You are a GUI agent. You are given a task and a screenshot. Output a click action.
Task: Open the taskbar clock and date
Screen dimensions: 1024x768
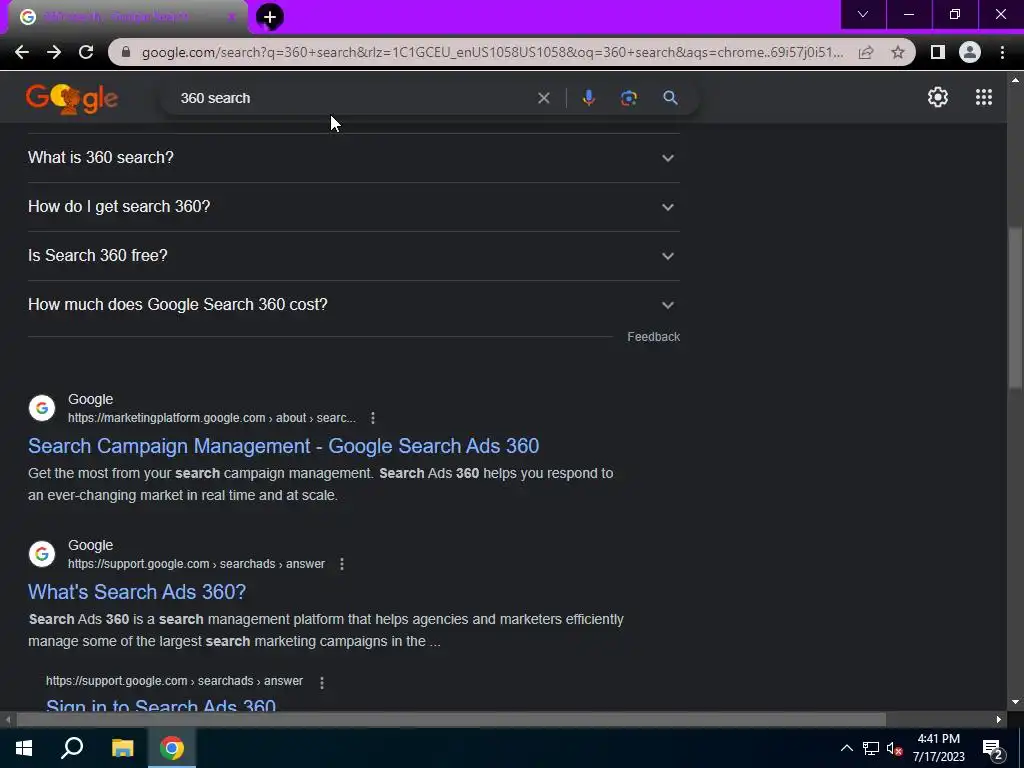point(938,748)
